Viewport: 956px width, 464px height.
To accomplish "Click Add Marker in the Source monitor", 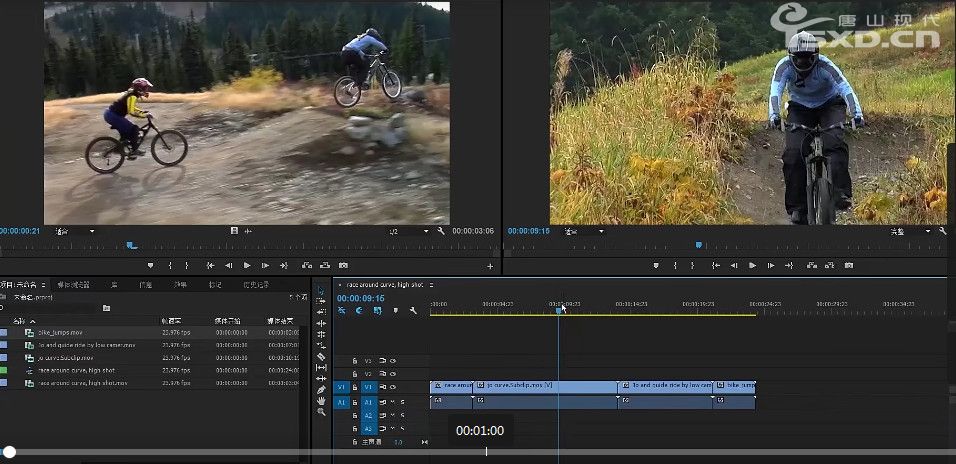I will (151, 266).
